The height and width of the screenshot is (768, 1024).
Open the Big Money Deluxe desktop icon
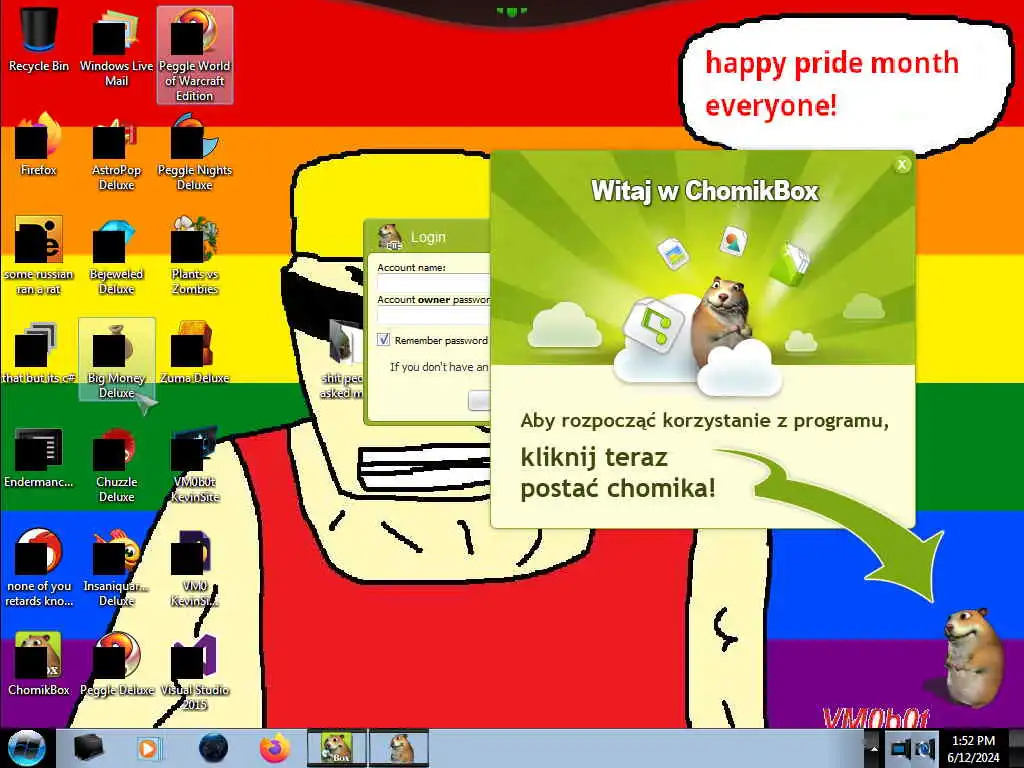pos(116,359)
